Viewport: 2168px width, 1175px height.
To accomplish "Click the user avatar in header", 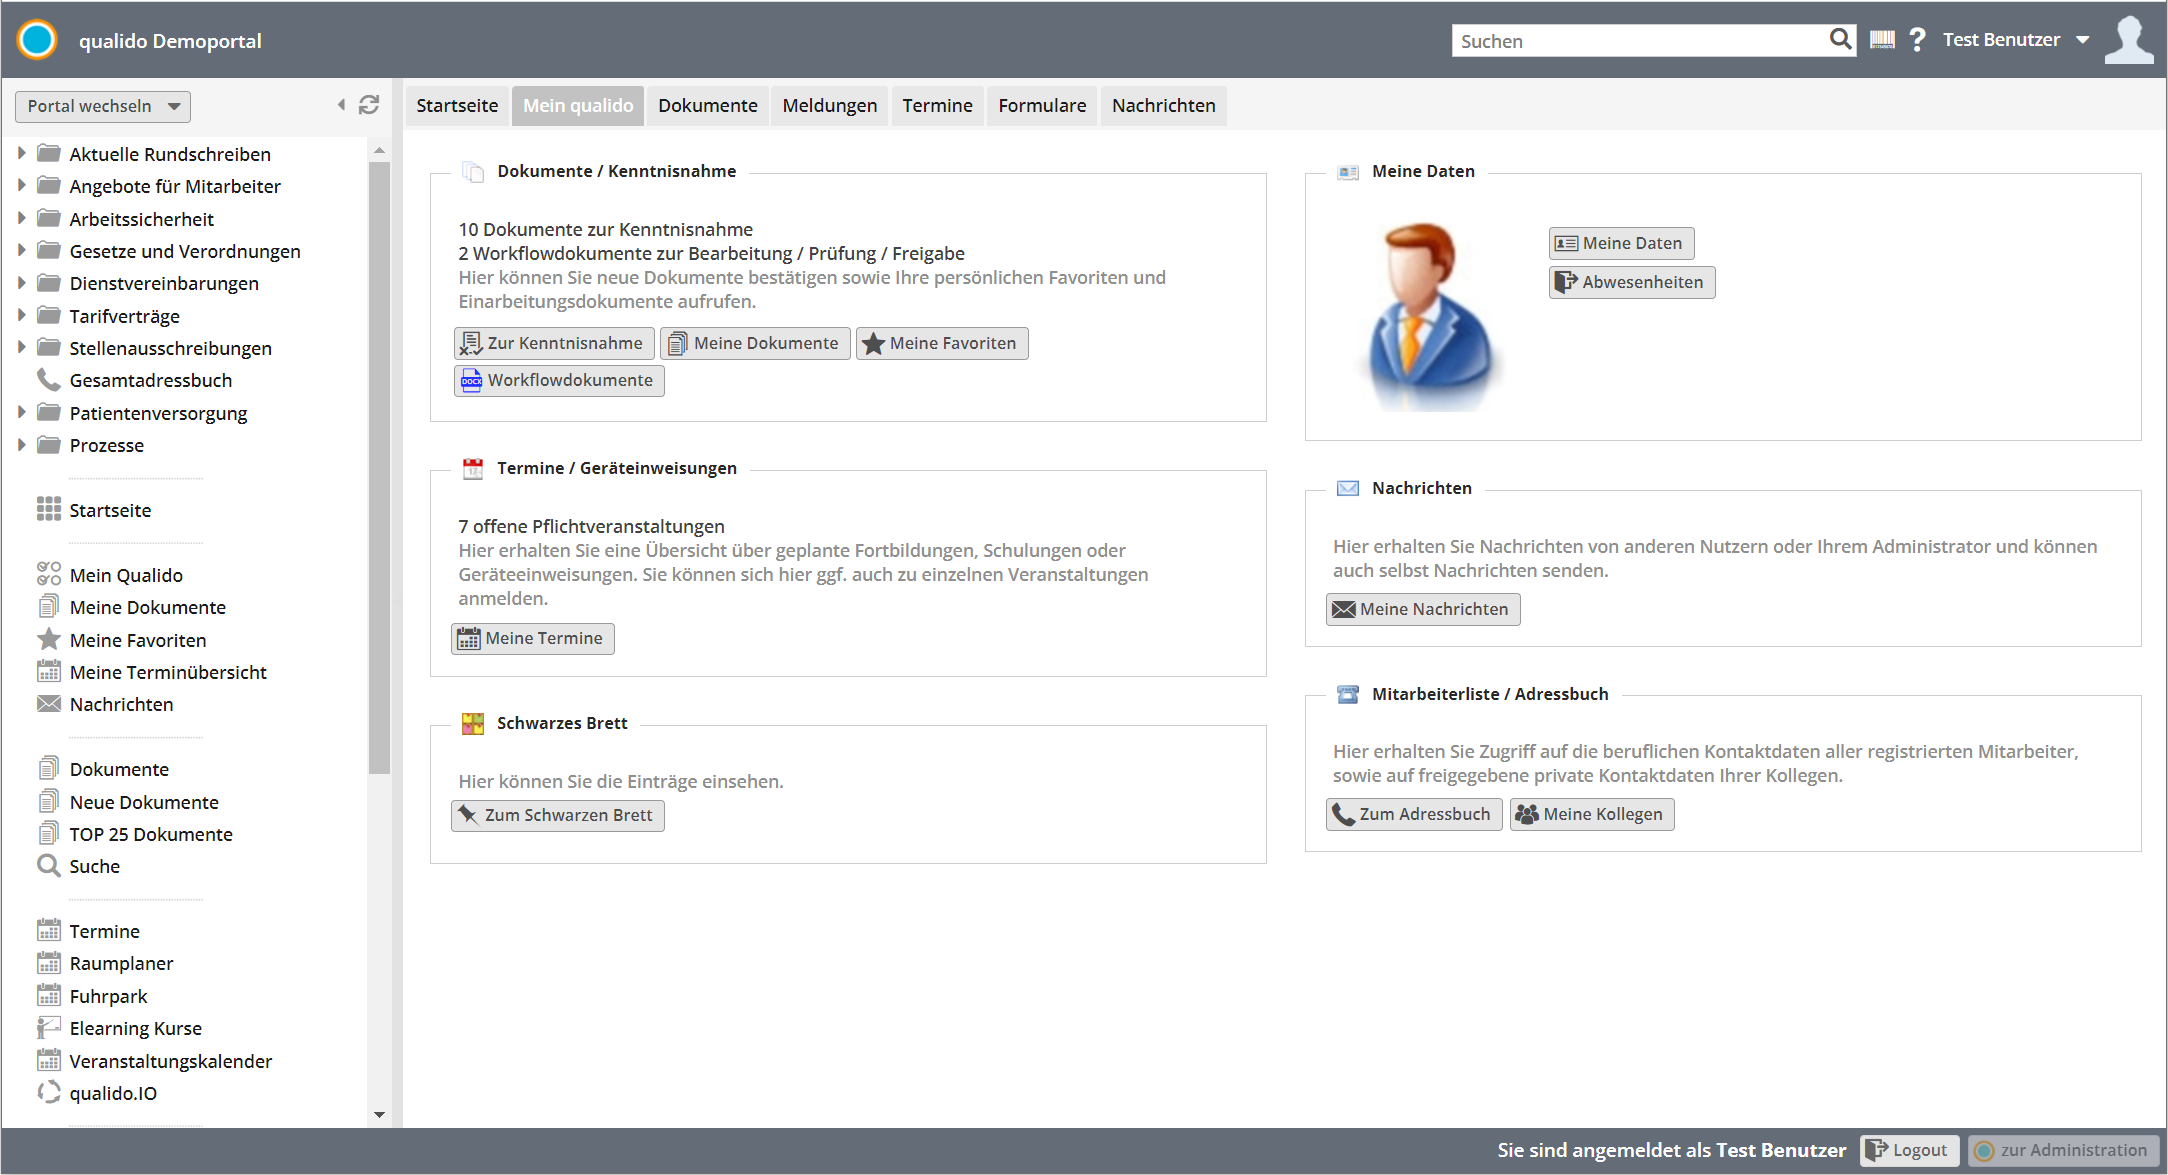I will pyautogui.click(x=2129, y=40).
